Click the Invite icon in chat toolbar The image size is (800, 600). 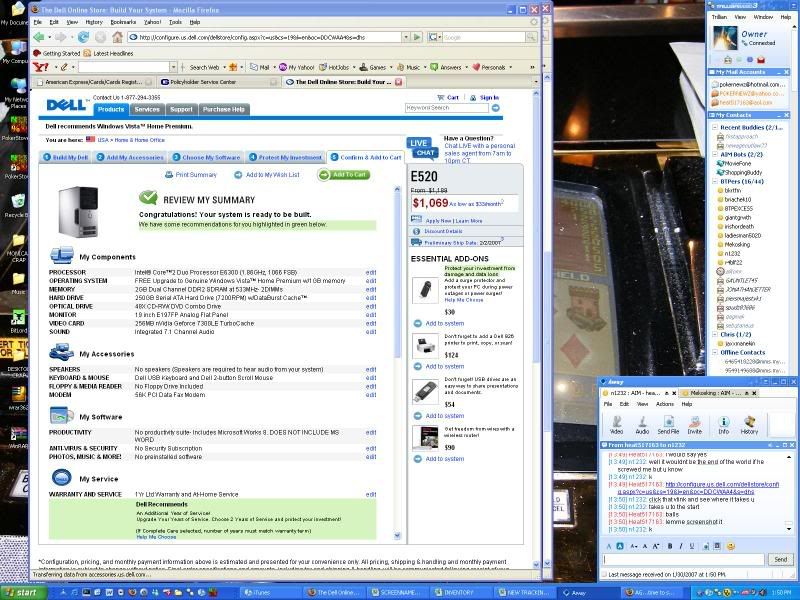pos(695,424)
